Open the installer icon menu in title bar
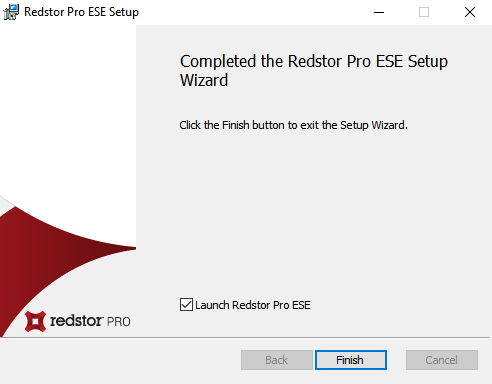Image resolution: width=492 pixels, height=384 pixels. point(11,12)
